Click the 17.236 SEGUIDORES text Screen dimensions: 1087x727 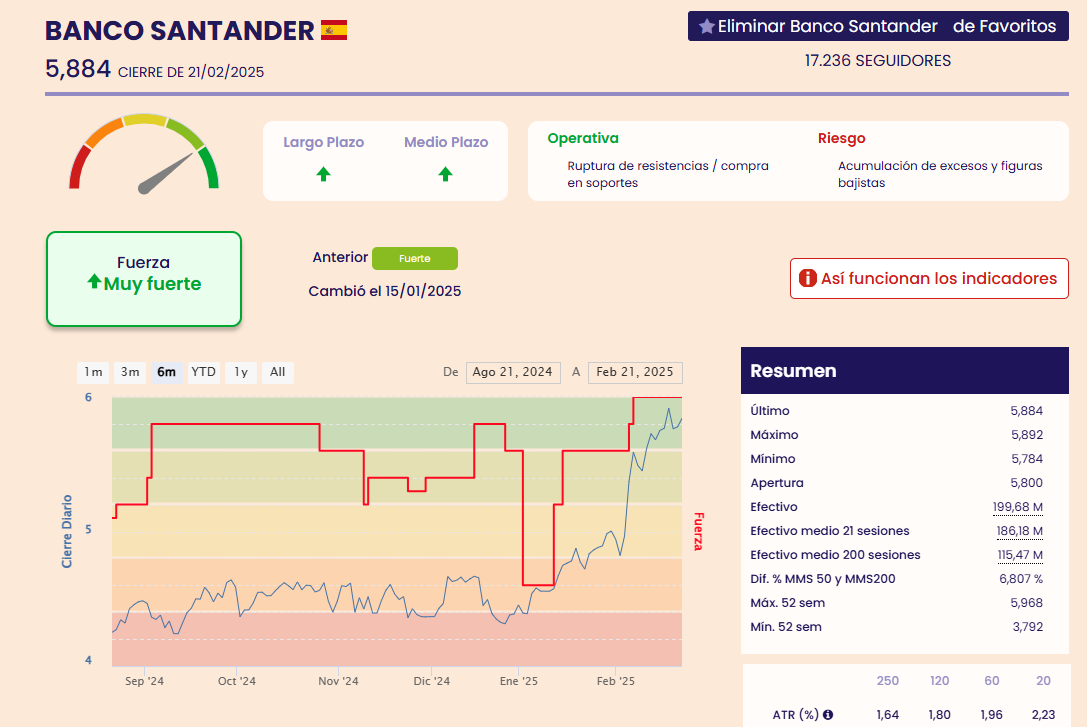pyautogui.click(x=878, y=61)
